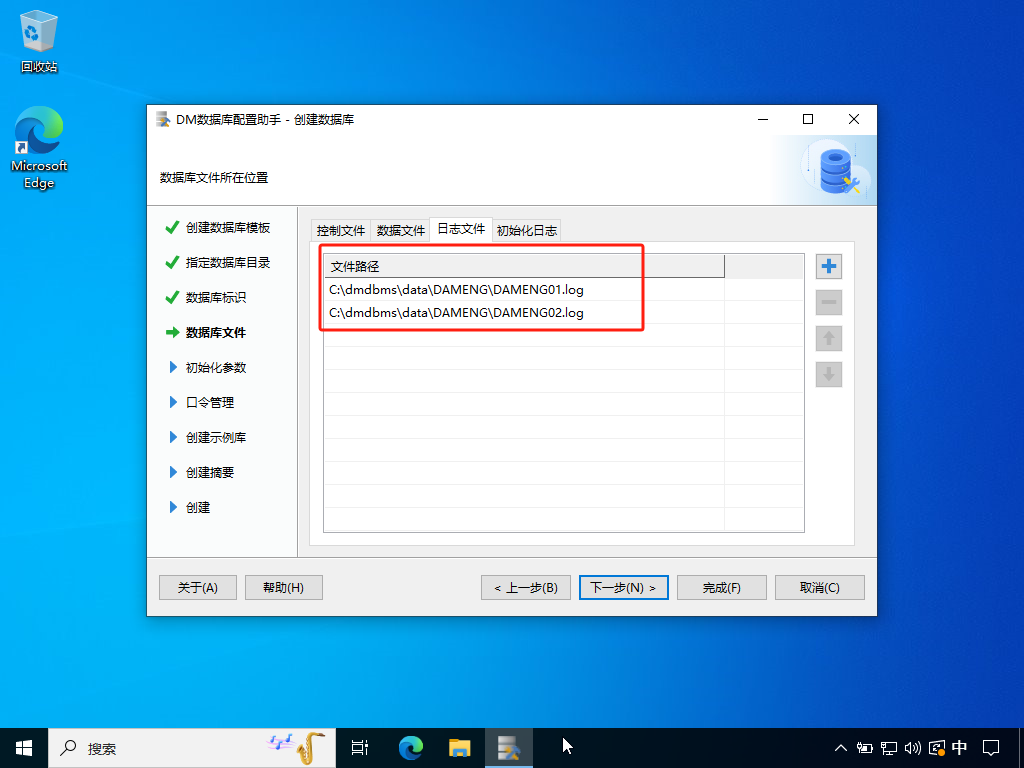The width and height of the screenshot is (1024, 768).
Task: Click the 关于(A) button
Action: pyautogui.click(x=197, y=588)
